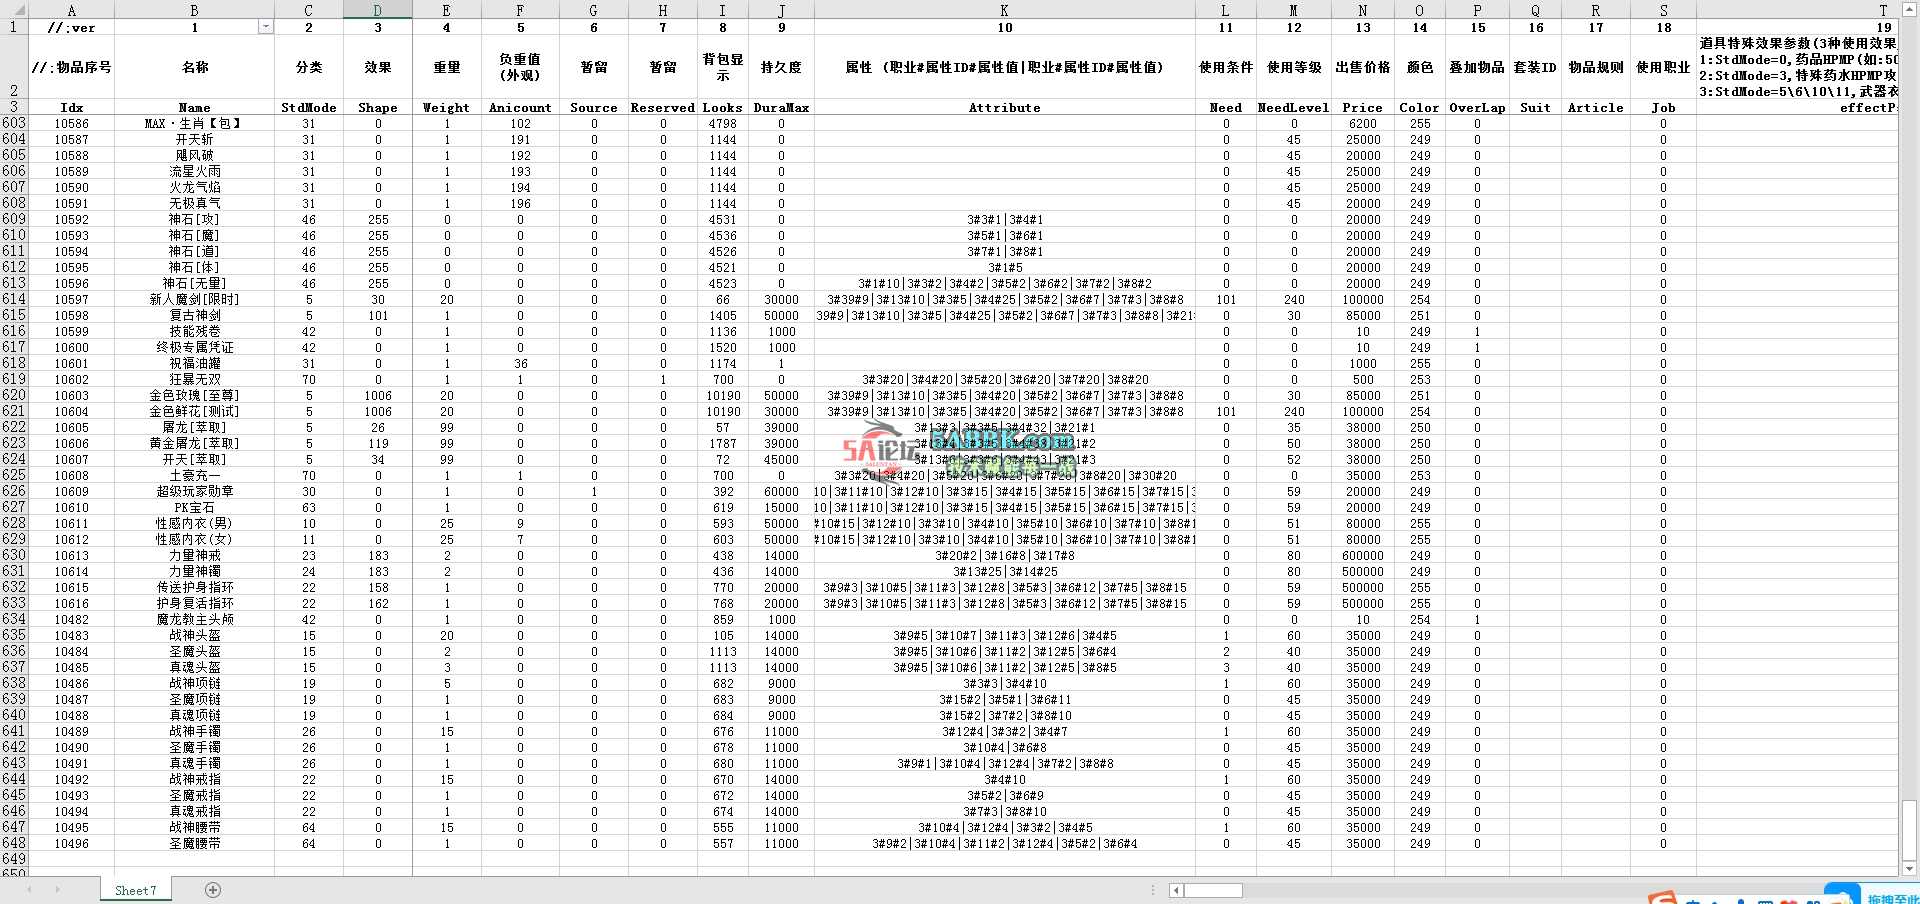Click the 'DuraMax' header cell
1920x904 pixels.
781,107
